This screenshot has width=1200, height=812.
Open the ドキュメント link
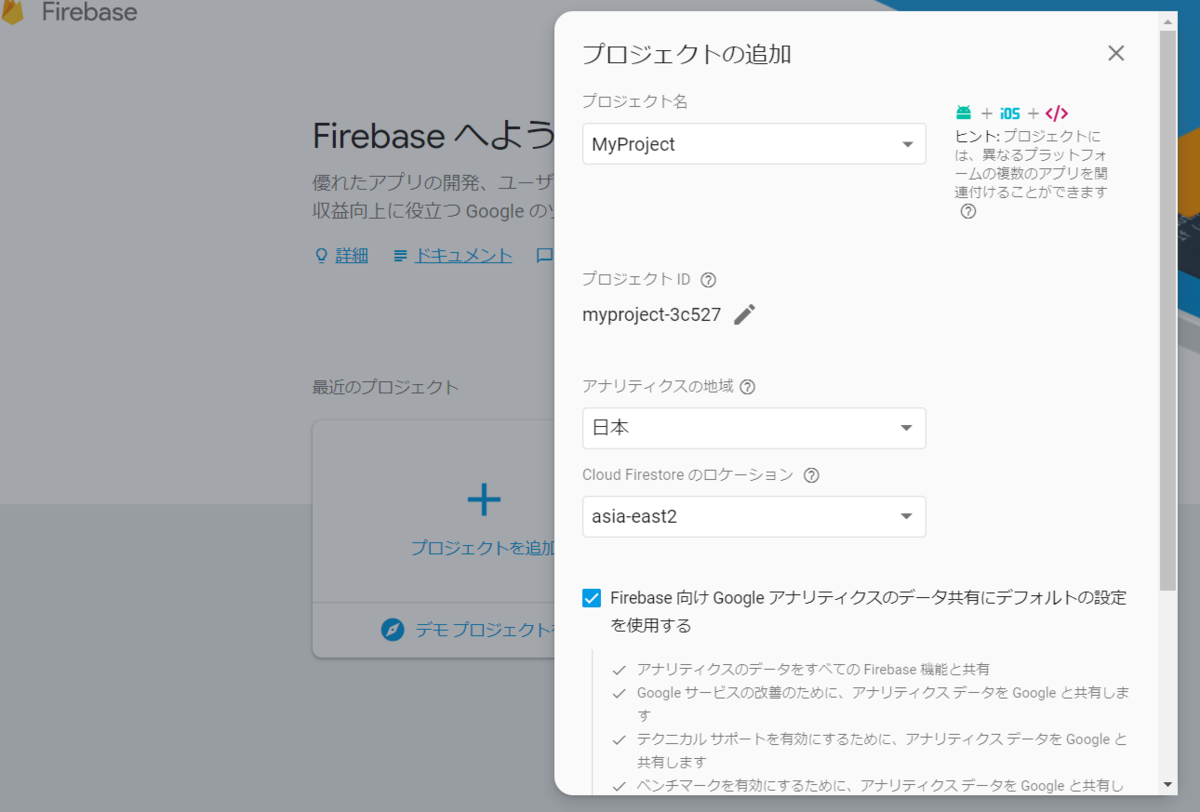coord(463,256)
